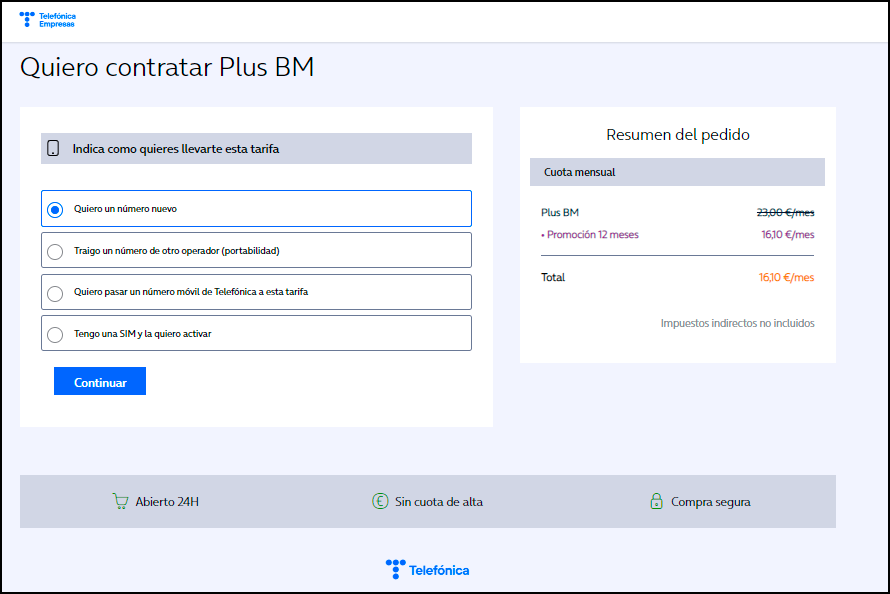Screen dimensions: 890x594
Task: Click the Telefónica logo in the footer
Action: [427, 569]
